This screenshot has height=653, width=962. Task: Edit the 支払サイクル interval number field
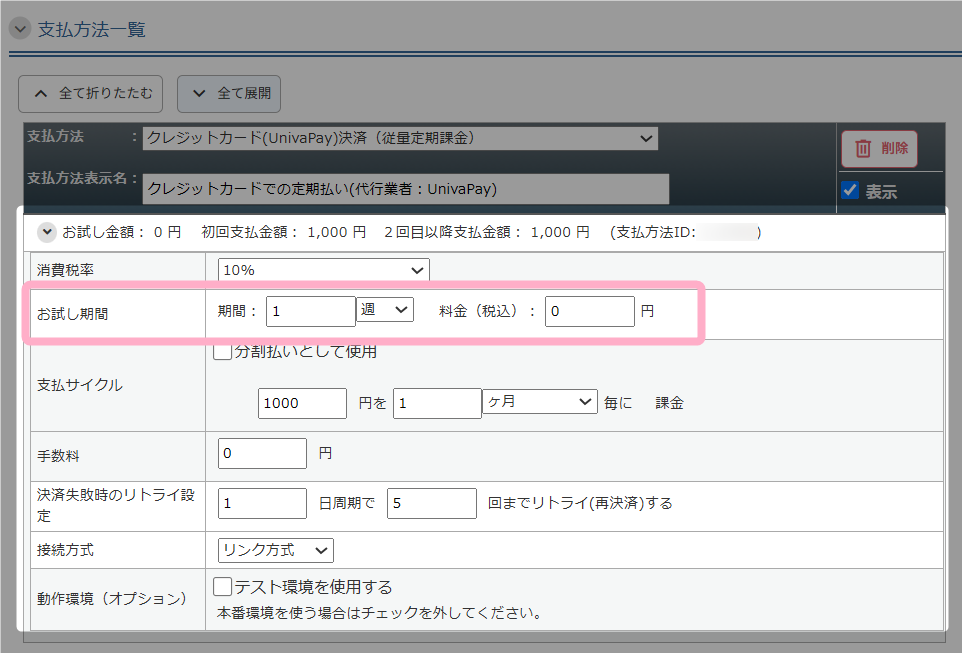coord(437,403)
